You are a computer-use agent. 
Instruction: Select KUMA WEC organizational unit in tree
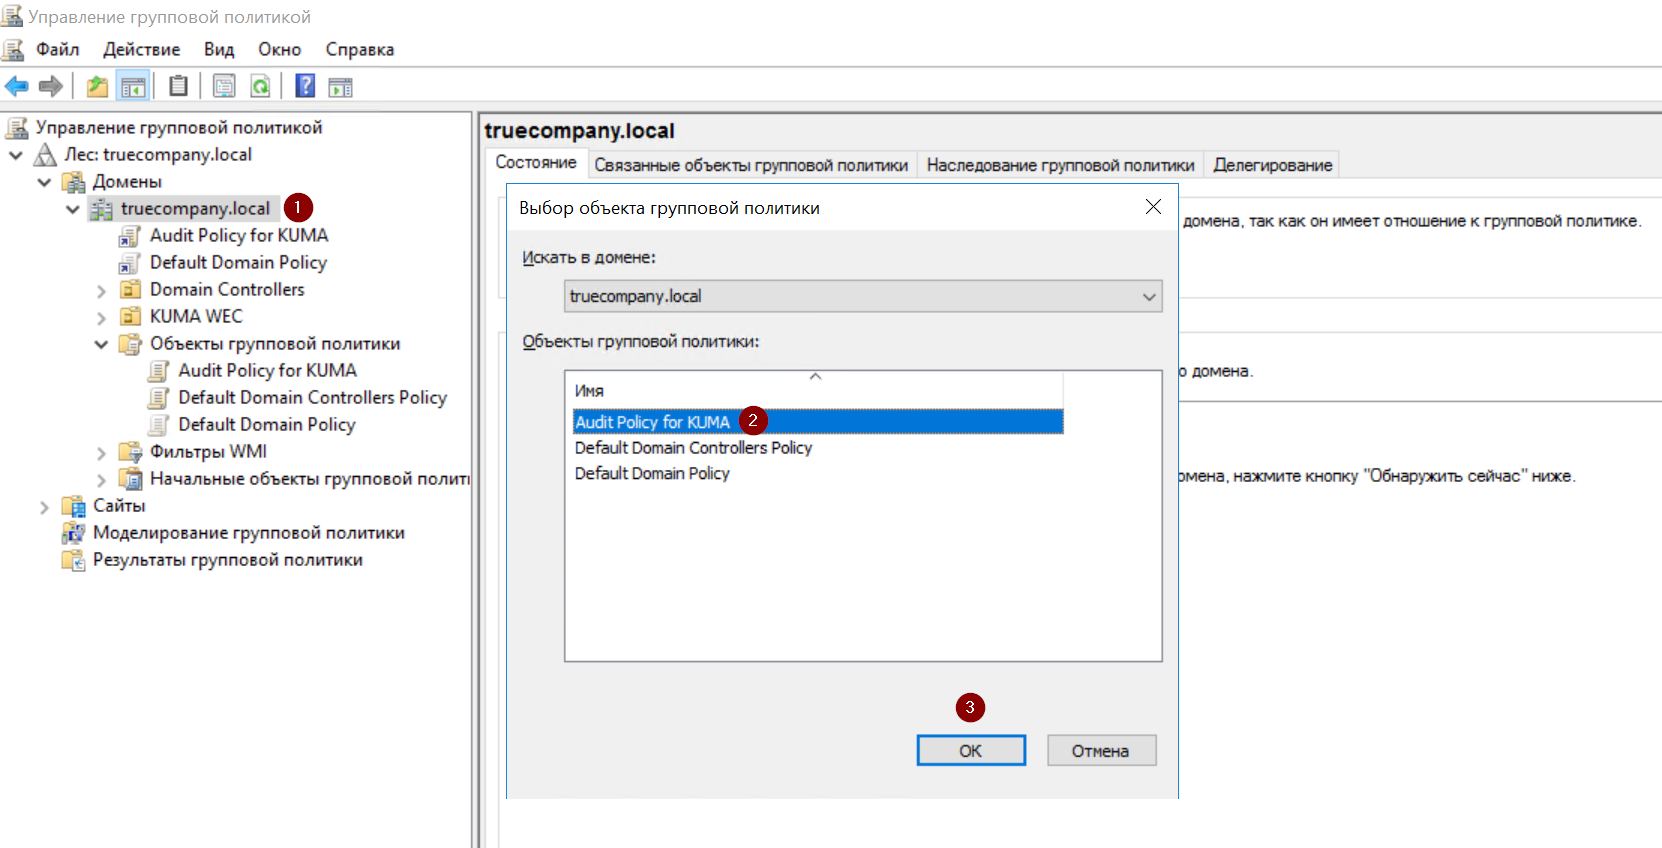pyautogui.click(x=196, y=316)
